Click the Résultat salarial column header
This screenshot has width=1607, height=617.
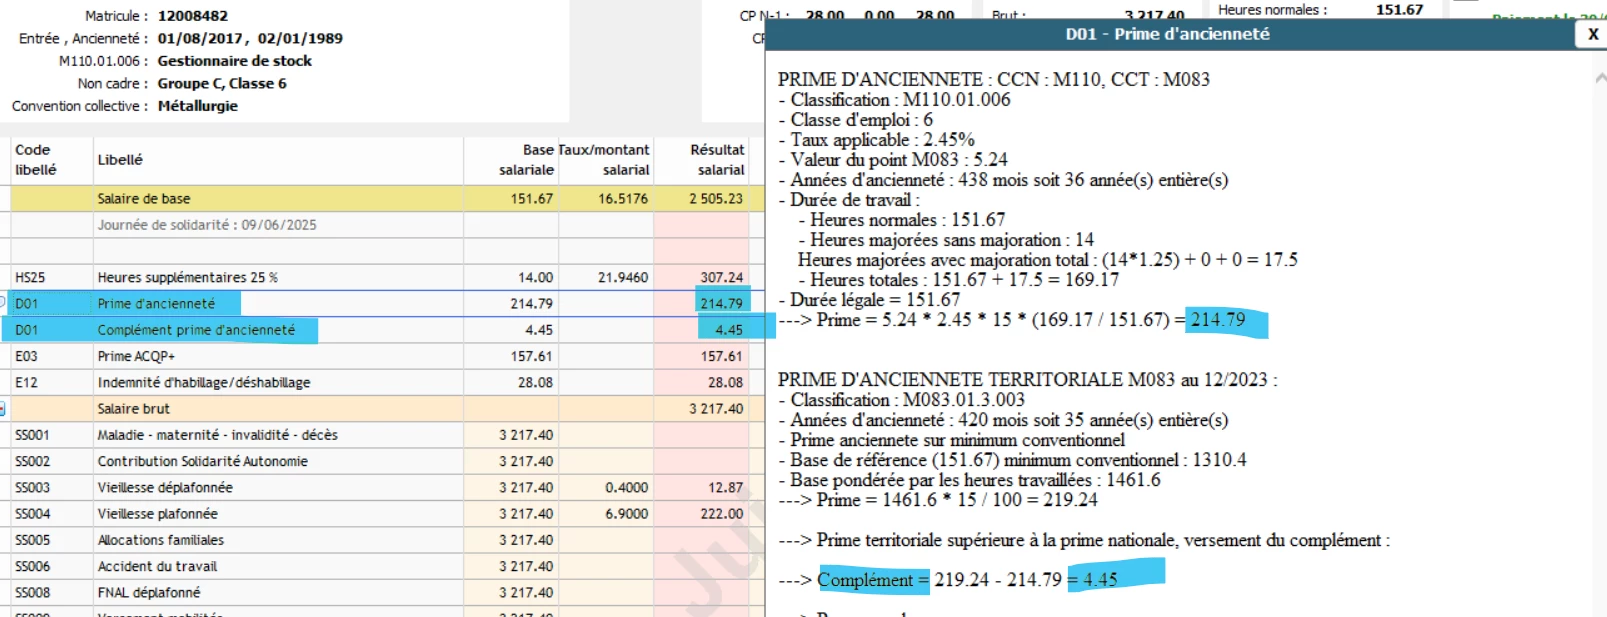point(717,160)
